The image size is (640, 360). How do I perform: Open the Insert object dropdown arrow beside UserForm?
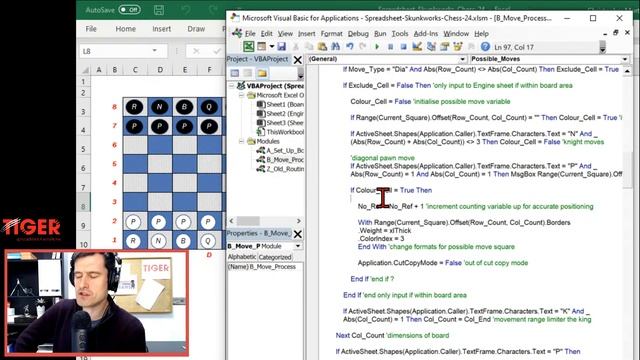click(271, 47)
